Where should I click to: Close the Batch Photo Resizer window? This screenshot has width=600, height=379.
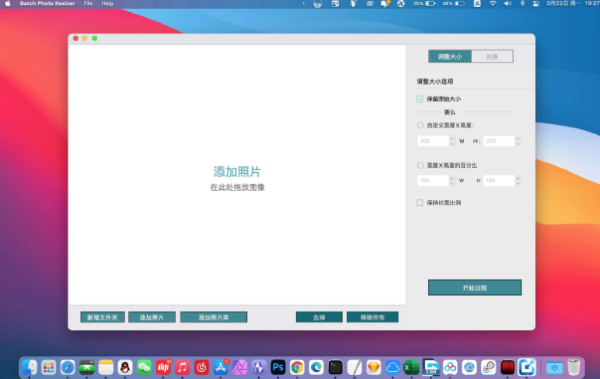(x=76, y=38)
